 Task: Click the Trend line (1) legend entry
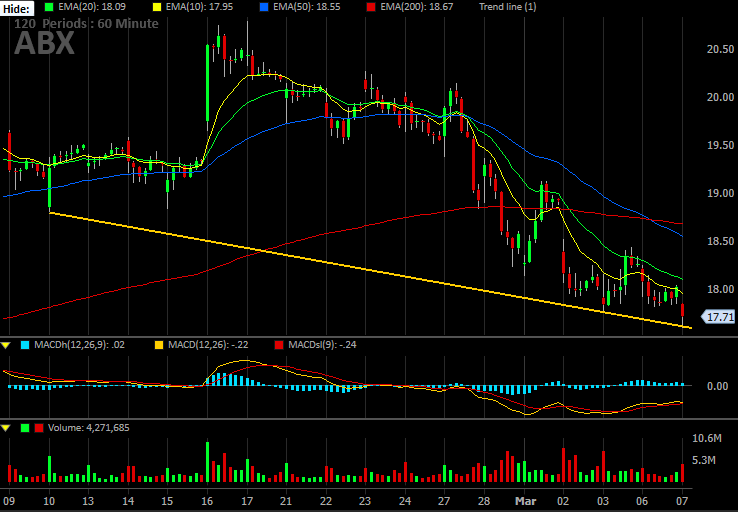507,7
